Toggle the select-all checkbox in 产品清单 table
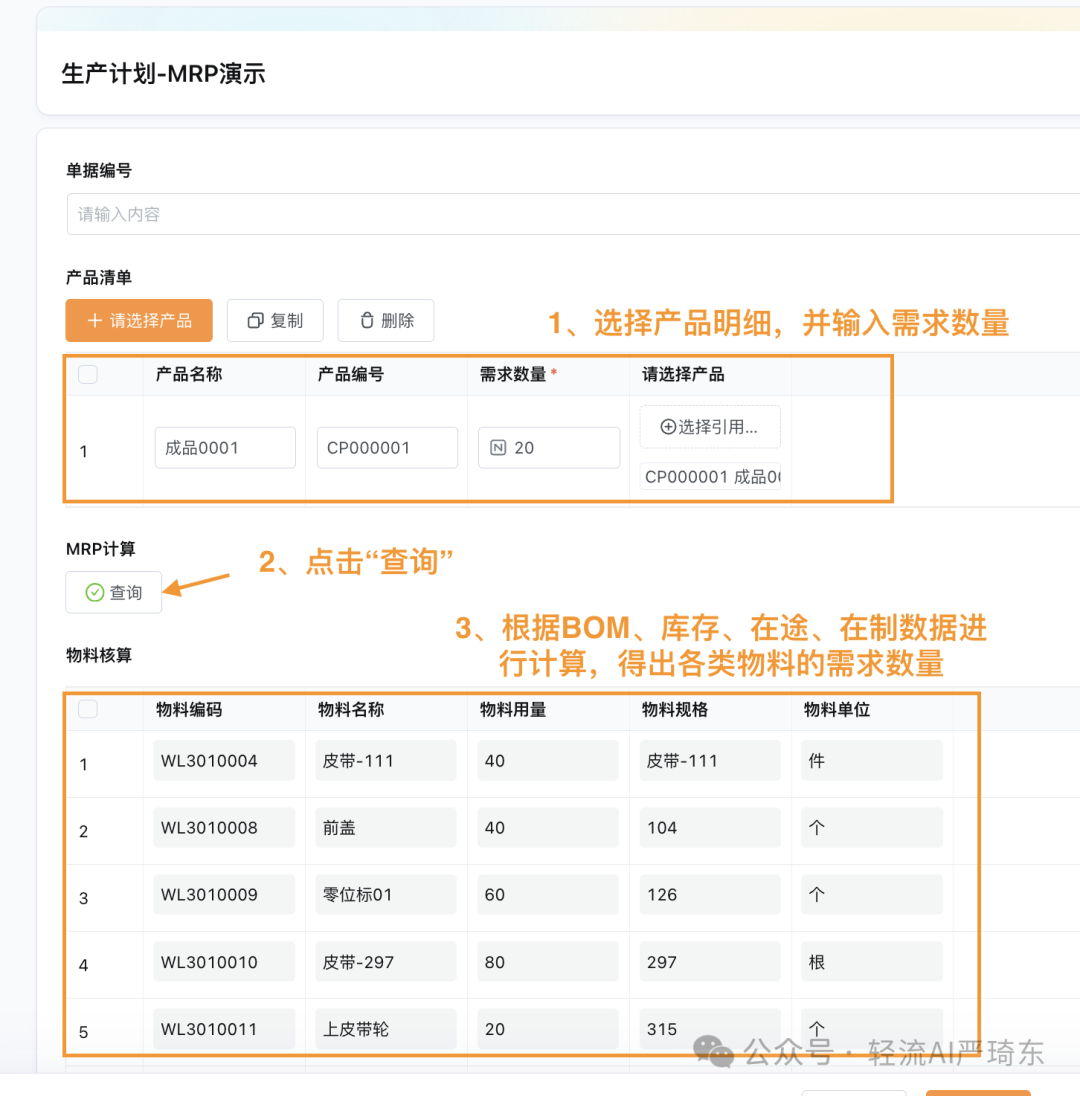The height and width of the screenshot is (1096, 1080). coord(88,374)
